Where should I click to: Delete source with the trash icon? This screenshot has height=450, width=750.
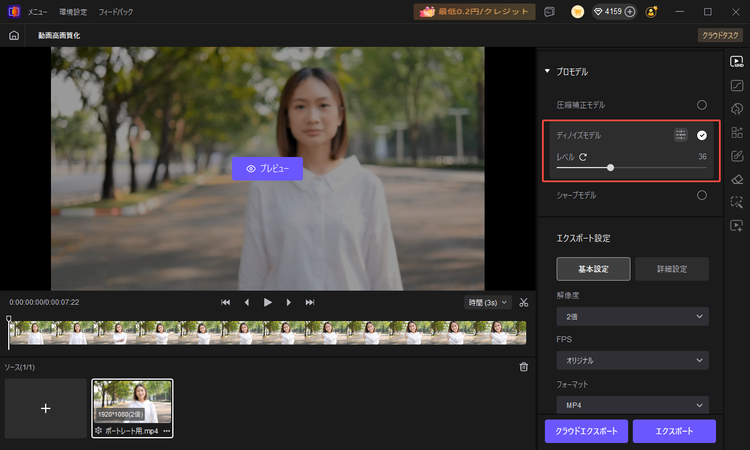tap(524, 367)
